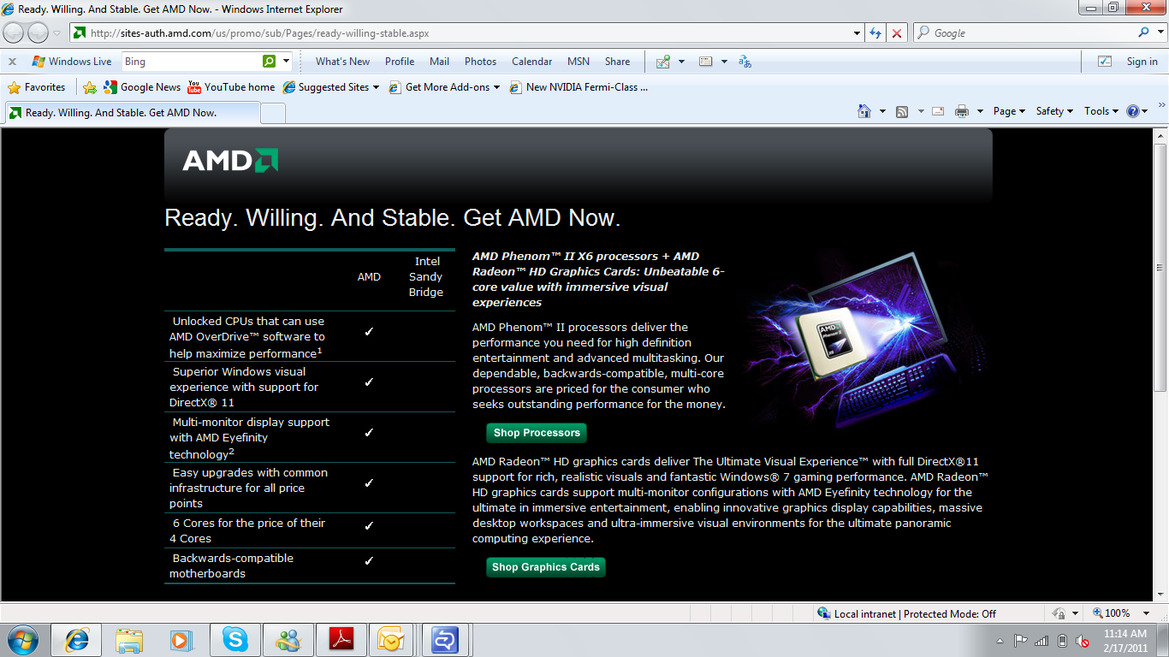Viewport: 1169px width, 657px height.
Task: Click the page vertical scrollbar thumb
Action: pos(1161,267)
